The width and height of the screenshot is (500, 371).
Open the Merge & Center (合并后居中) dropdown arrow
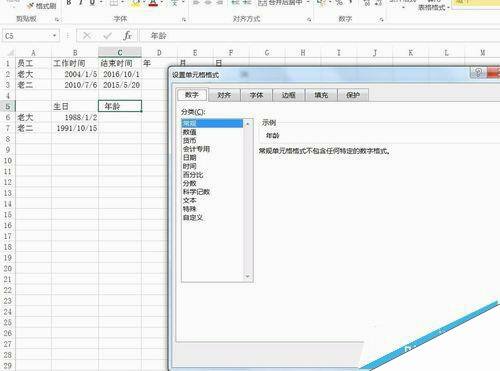pos(308,3)
